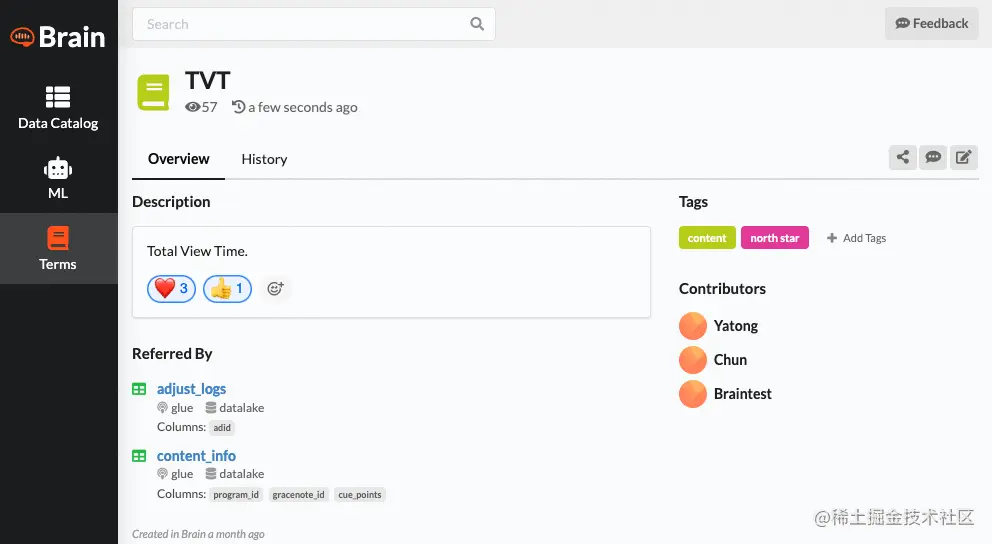Open the comments icon button
This screenshot has width=992, height=544.
coord(933,157)
